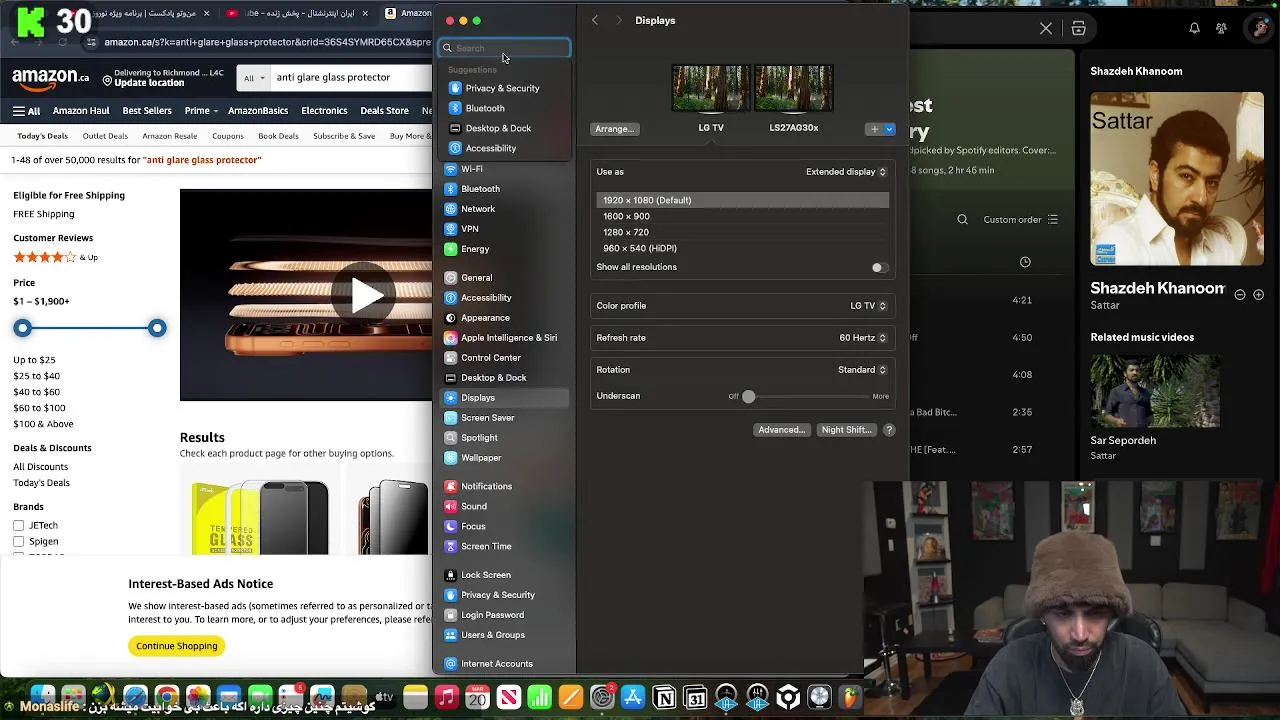Open Amazon hamburger All menu
Image resolution: width=1280 pixels, height=720 pixels.
[x=27, y=111]
